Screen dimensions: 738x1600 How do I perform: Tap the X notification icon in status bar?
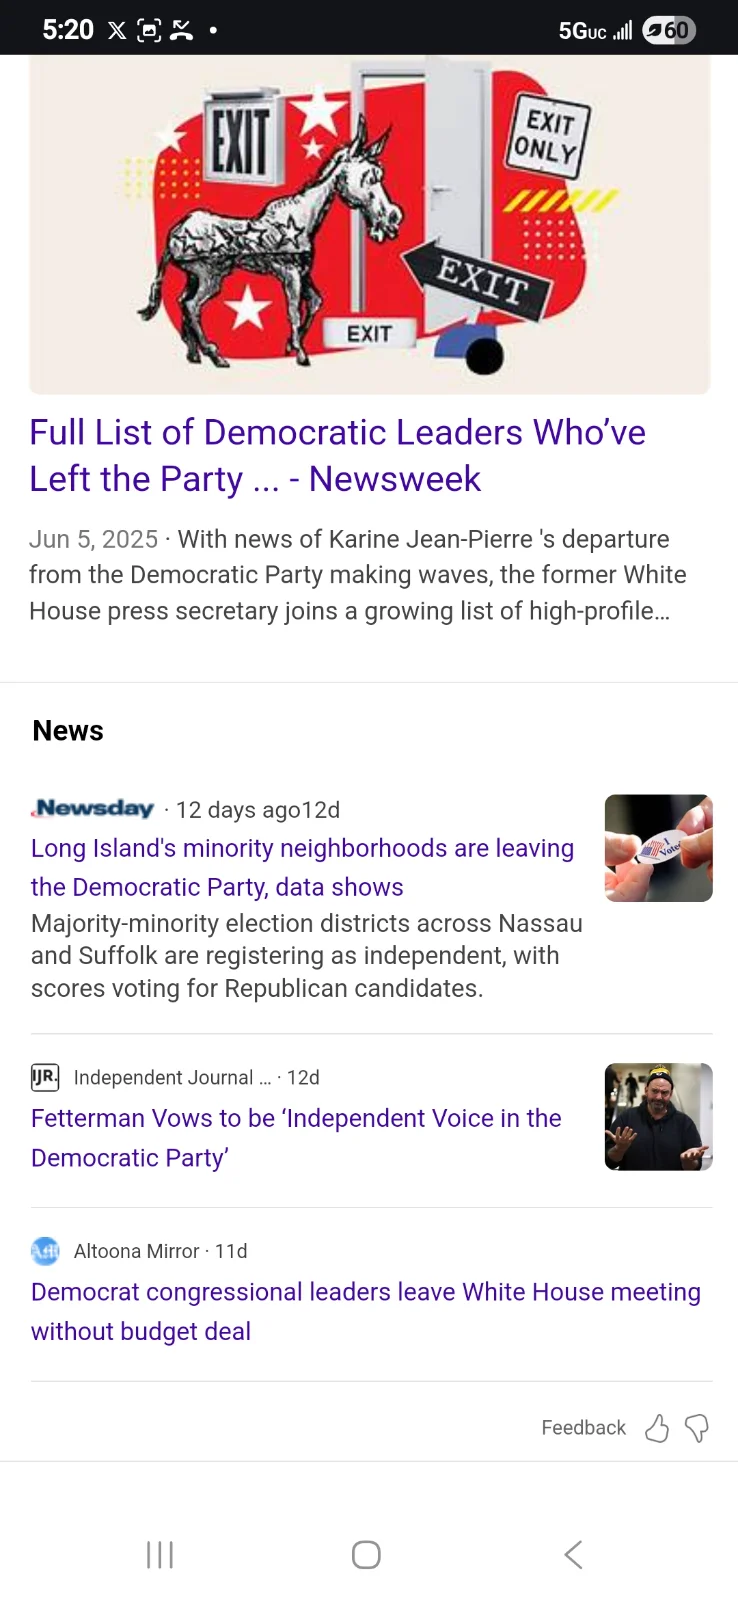(117, 30)
